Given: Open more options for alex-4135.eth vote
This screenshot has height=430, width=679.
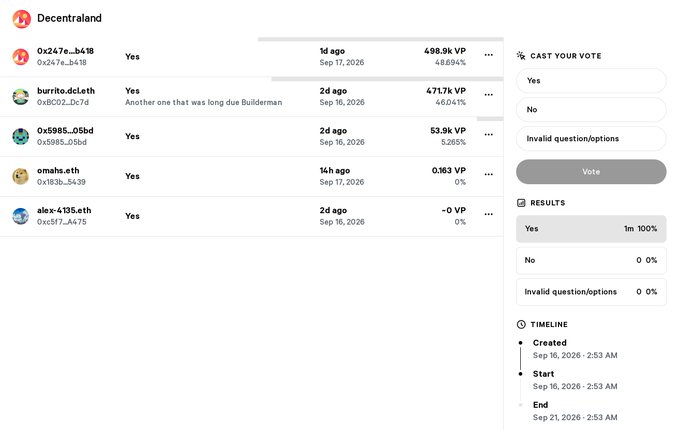Looking at the screenshot, I should (x=488, y=214).
